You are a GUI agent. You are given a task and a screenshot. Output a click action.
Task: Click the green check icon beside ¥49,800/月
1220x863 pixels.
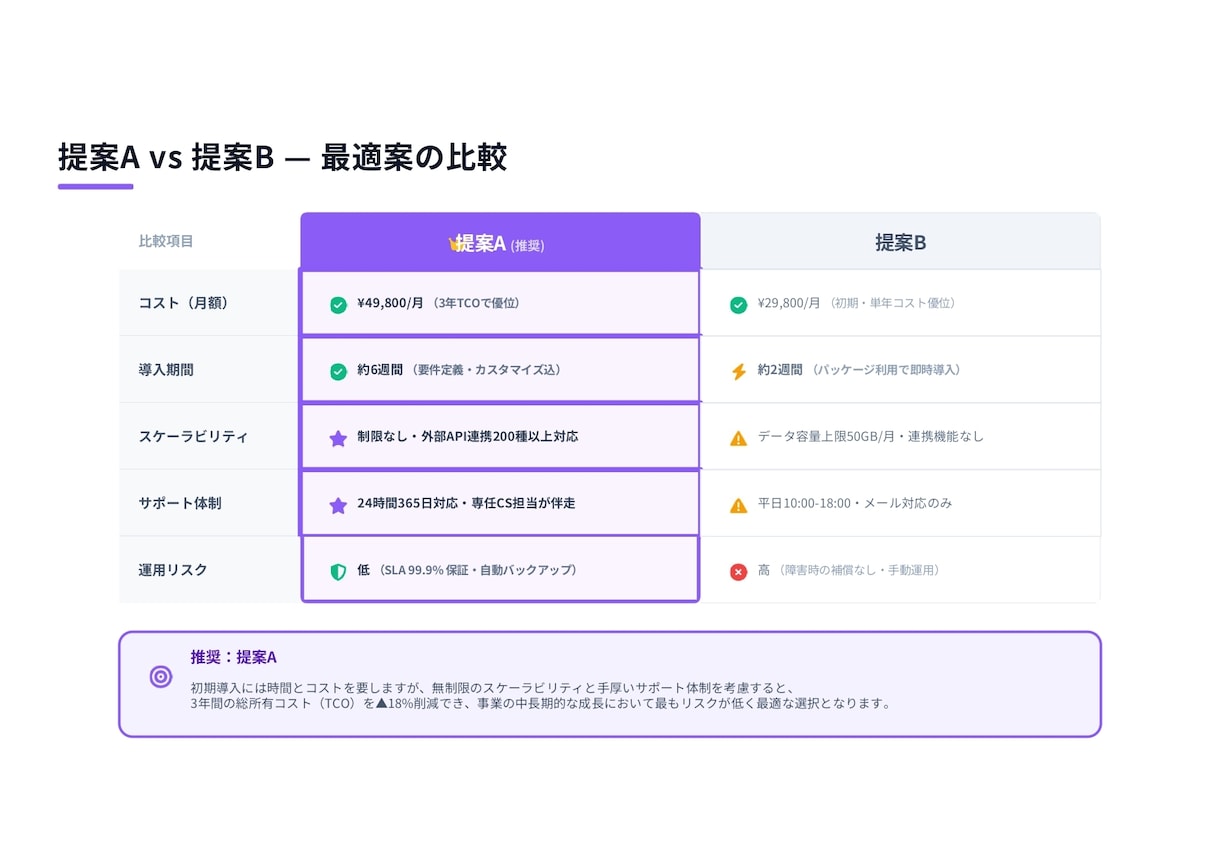pos(339,305)
